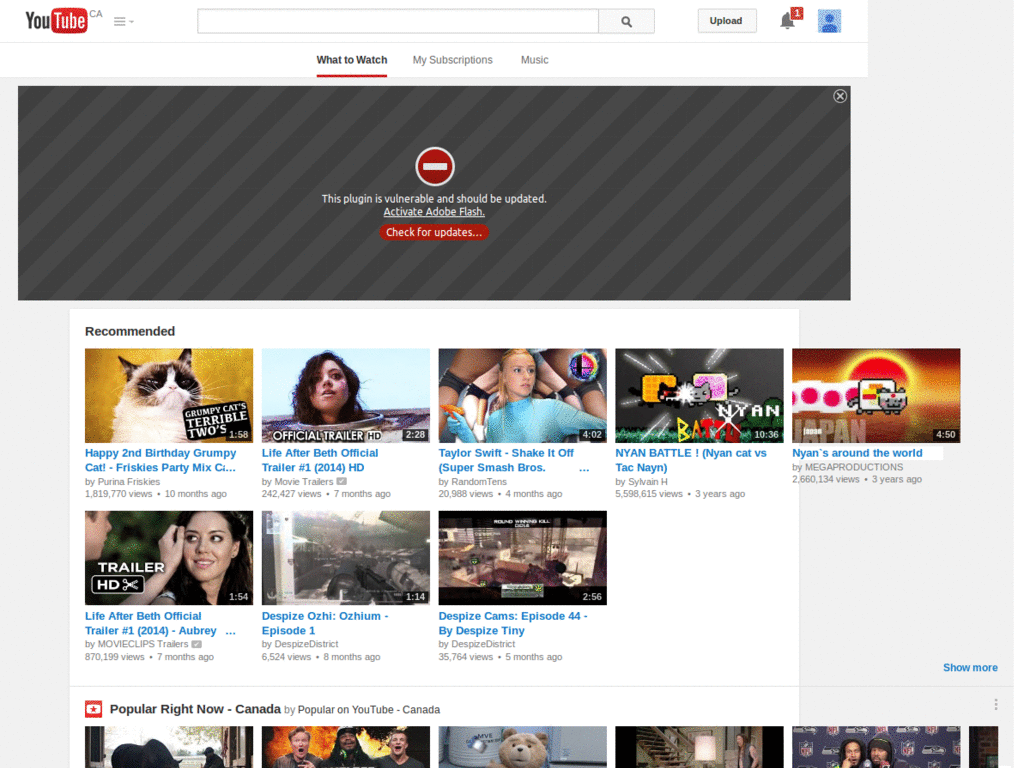Click the magnifier search button
The height and width of the screenshot is (768, 1024).
pos(626,22)
